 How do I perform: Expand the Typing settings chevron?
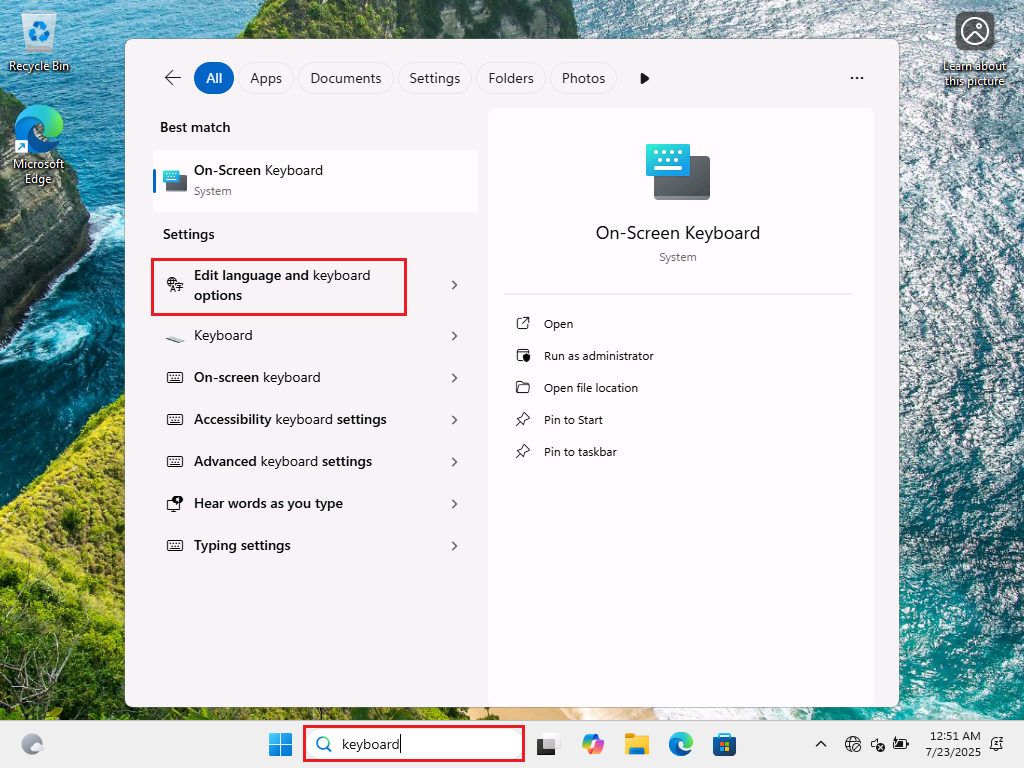455,546
